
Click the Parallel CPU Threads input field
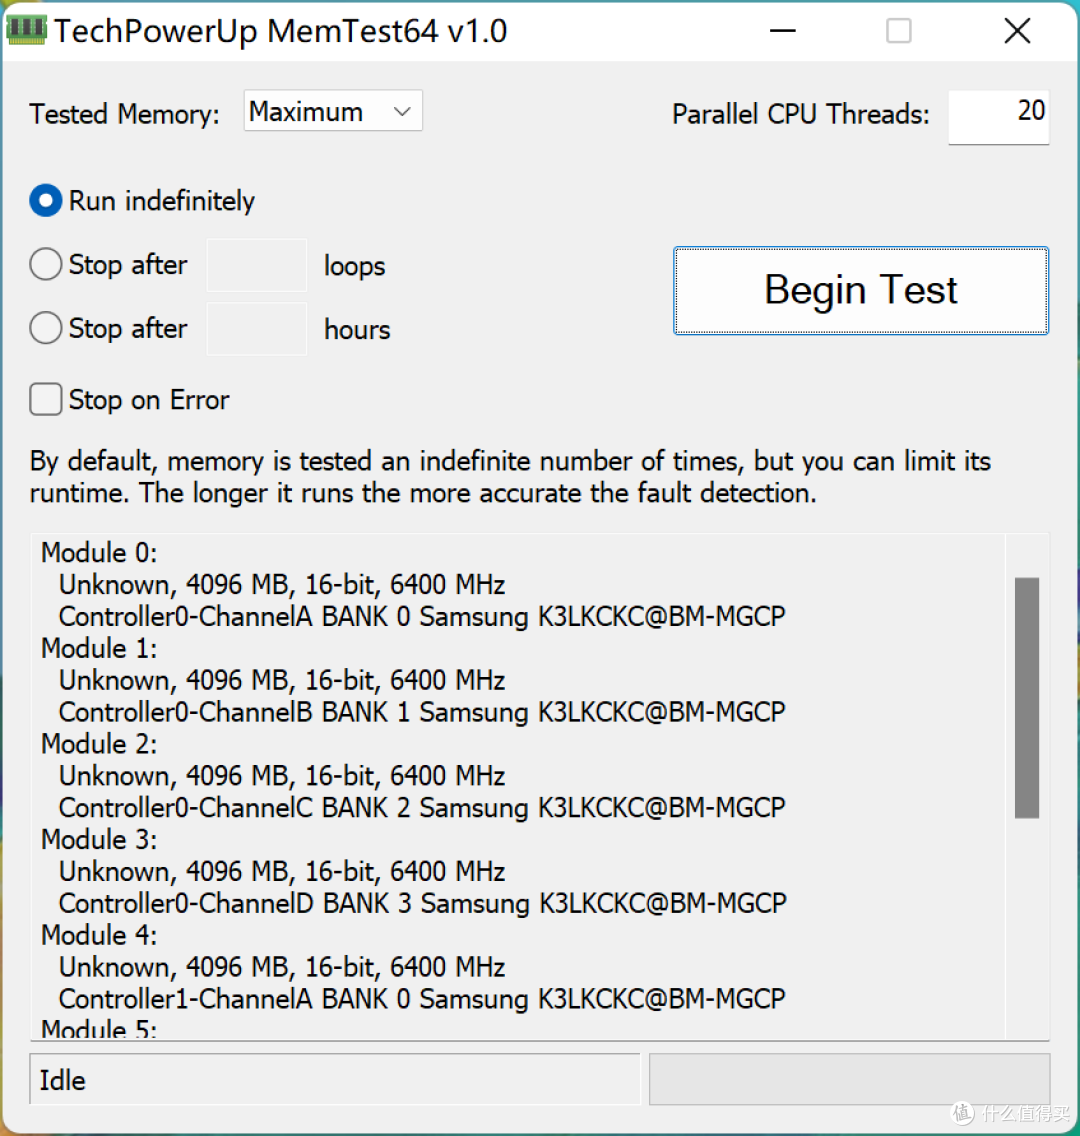click(x=999, y=117)
